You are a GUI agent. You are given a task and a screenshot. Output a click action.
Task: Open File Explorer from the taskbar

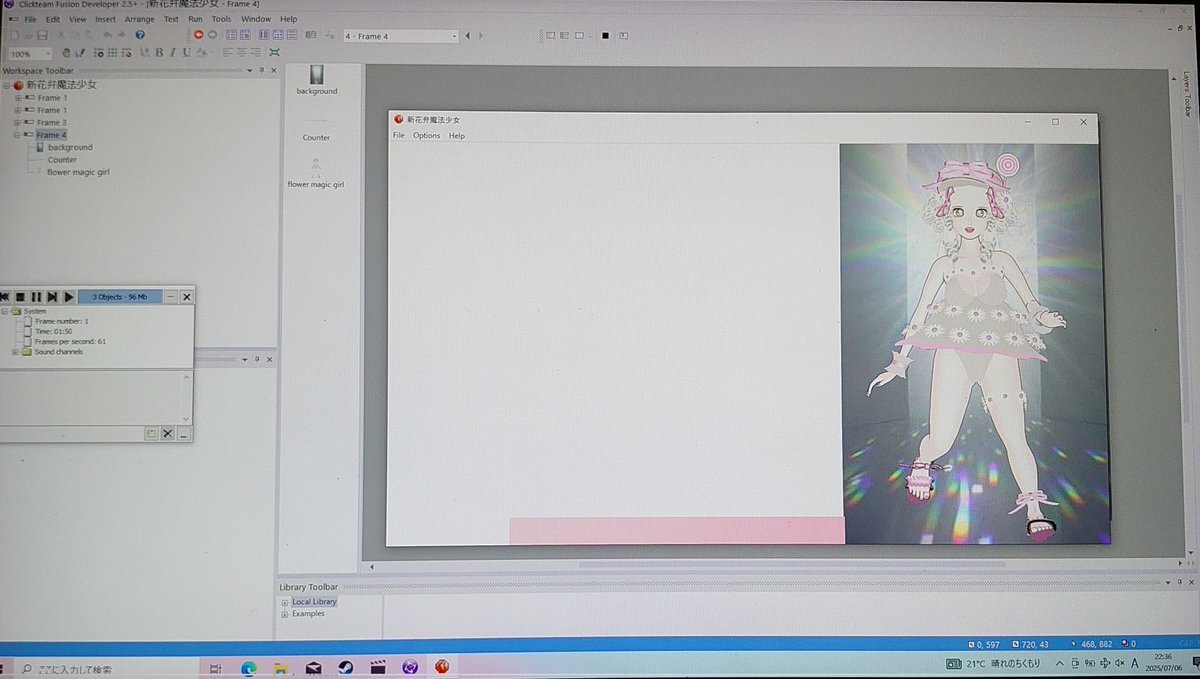click(x=281, y=667)
